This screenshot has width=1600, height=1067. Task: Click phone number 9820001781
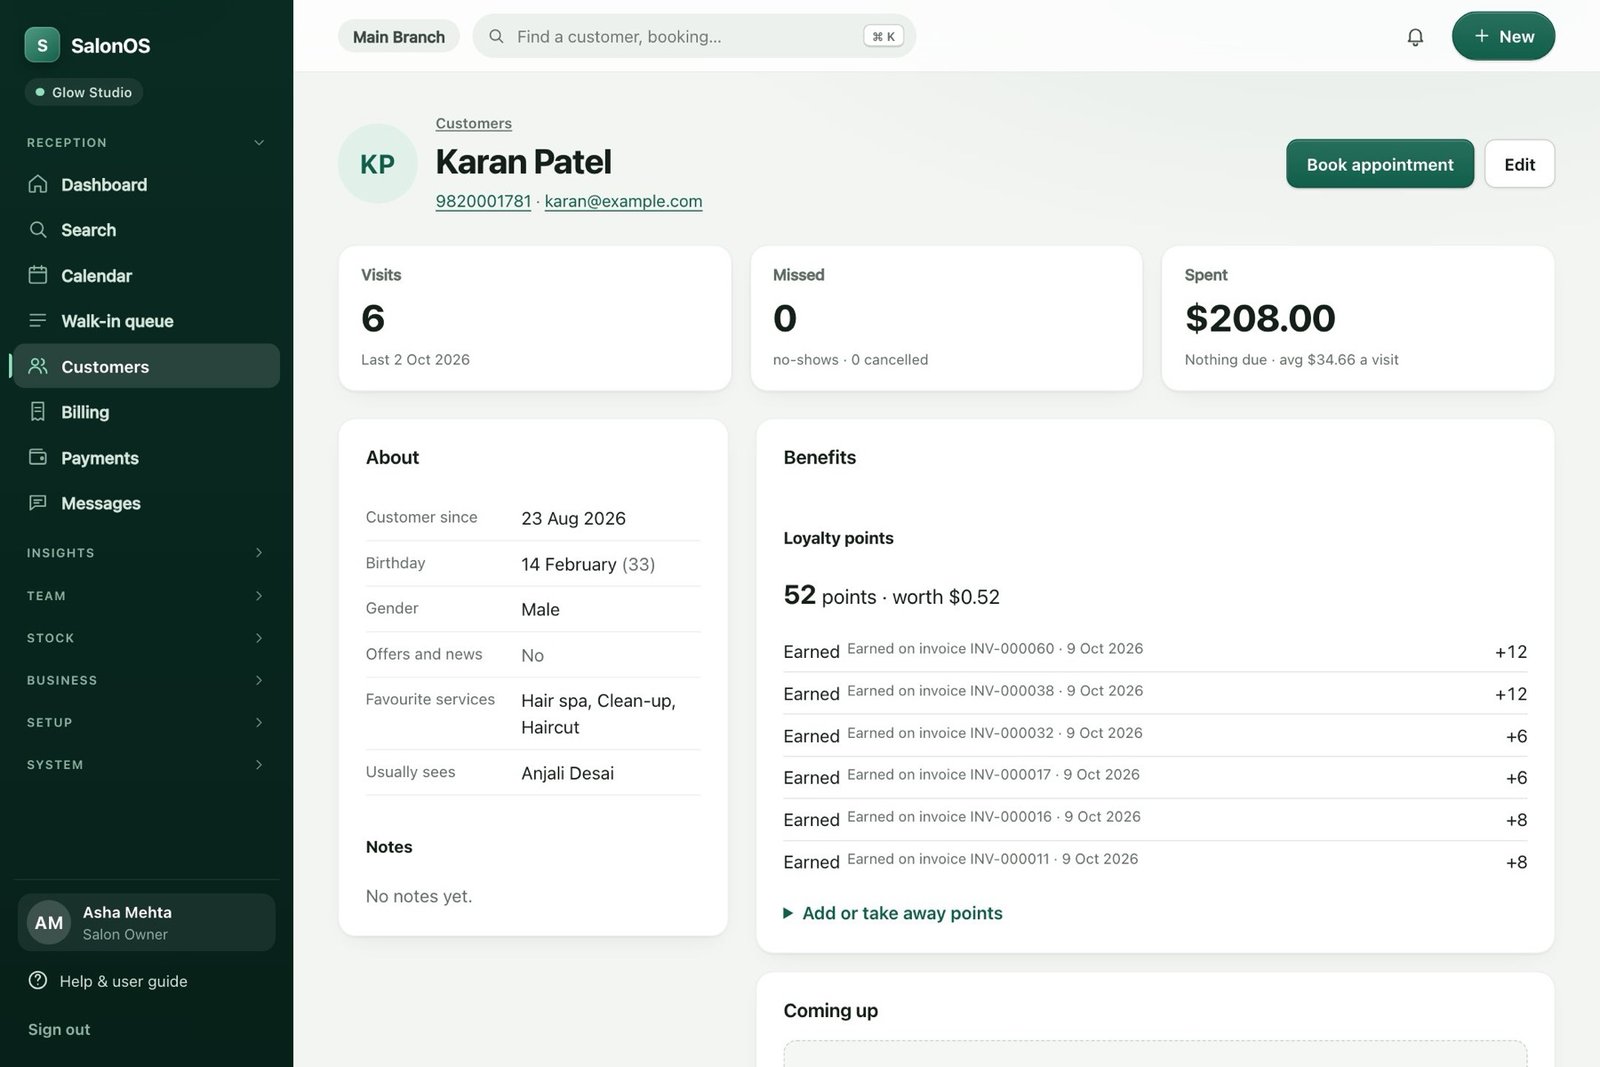483,201
